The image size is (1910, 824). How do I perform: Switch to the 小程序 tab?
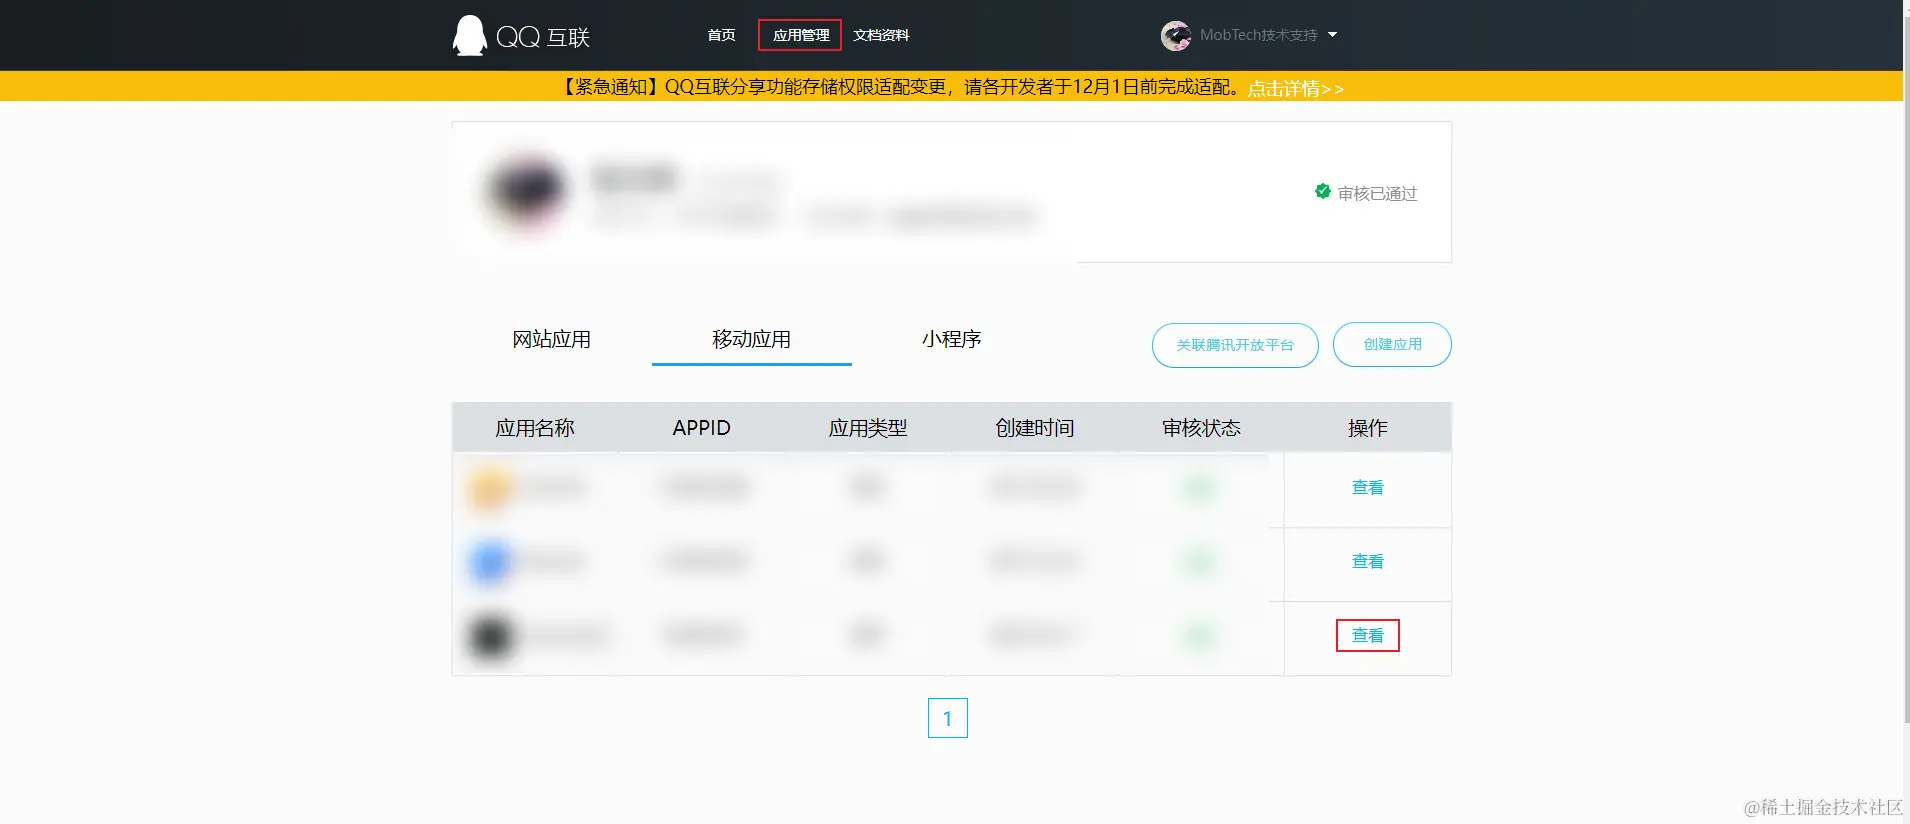[x=951, y=339]
